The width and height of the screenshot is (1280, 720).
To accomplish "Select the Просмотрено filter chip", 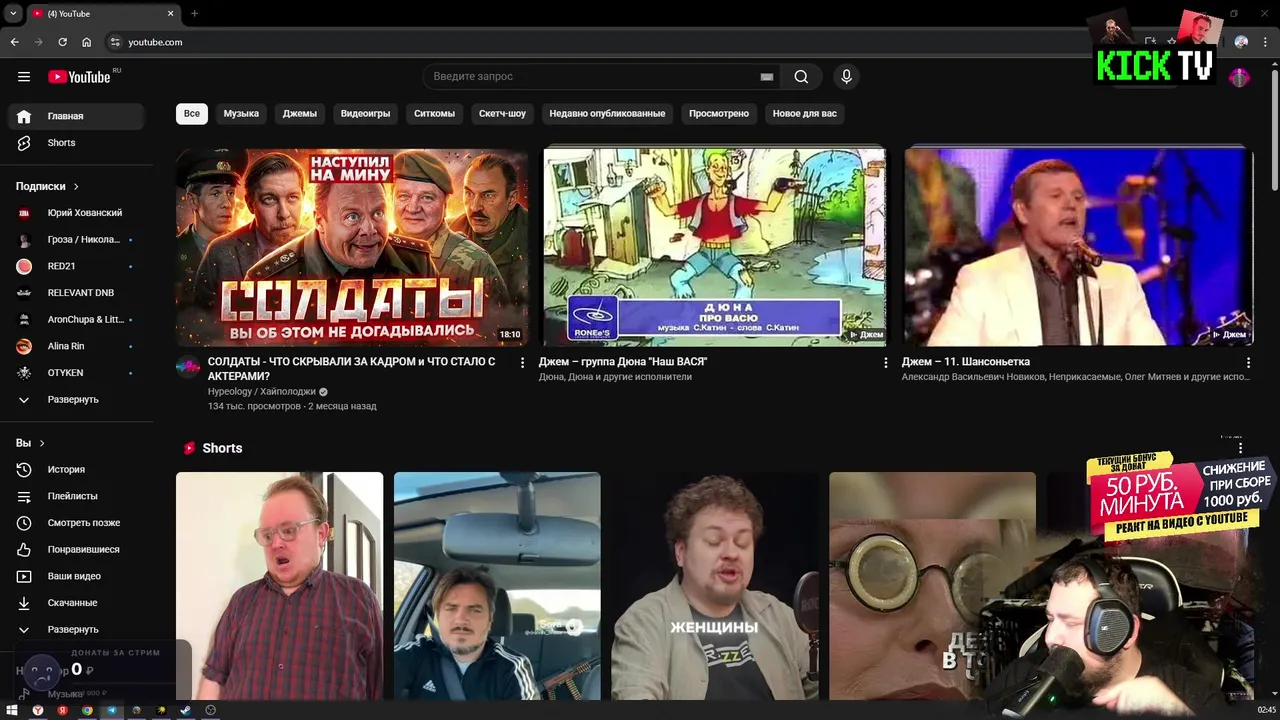I will pos(719,113).
